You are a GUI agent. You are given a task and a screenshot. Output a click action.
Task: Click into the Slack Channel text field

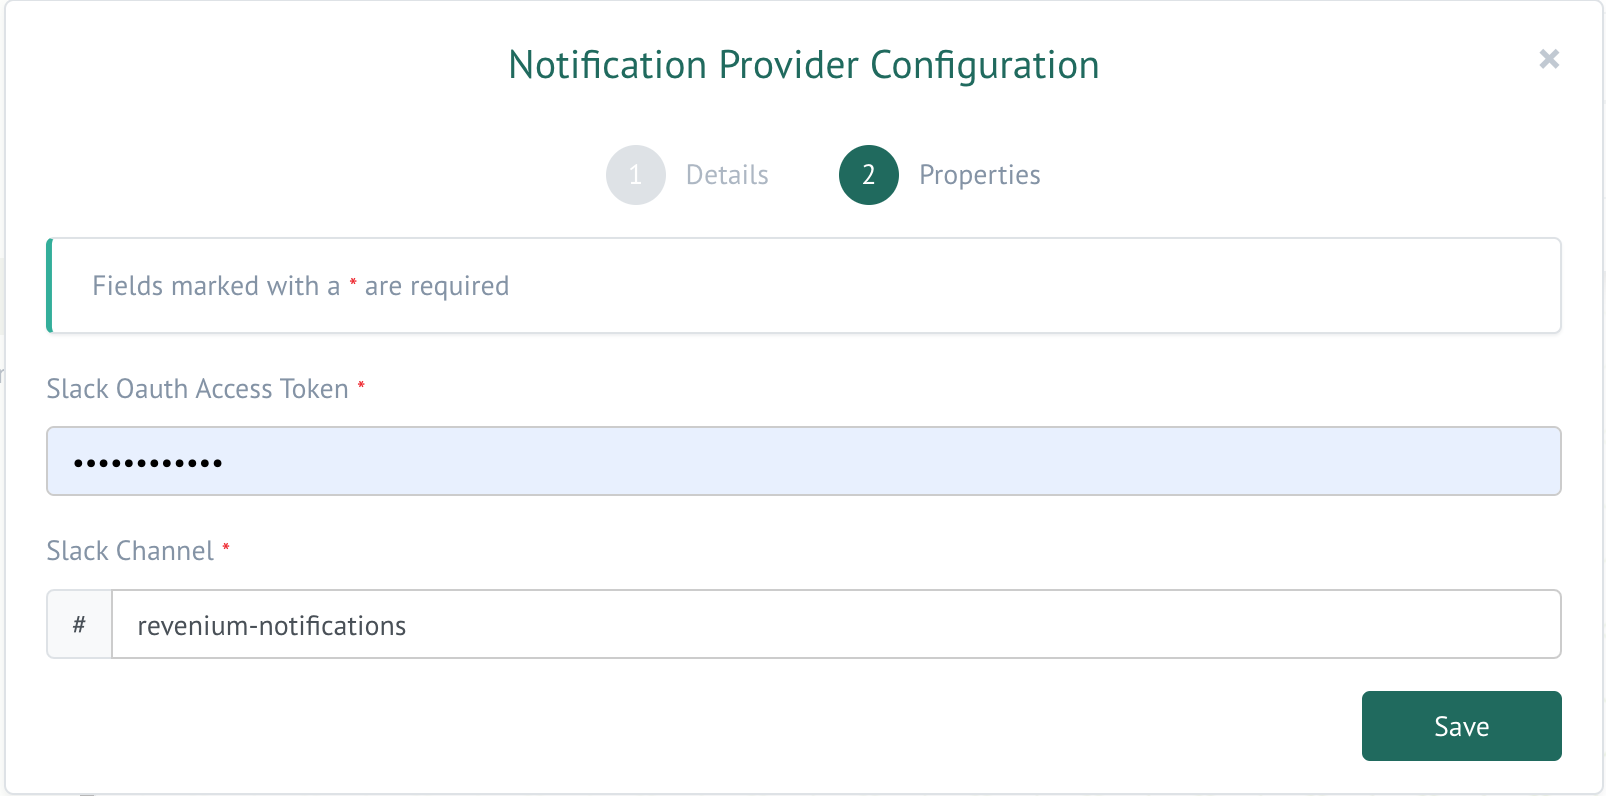click(835, 625)
